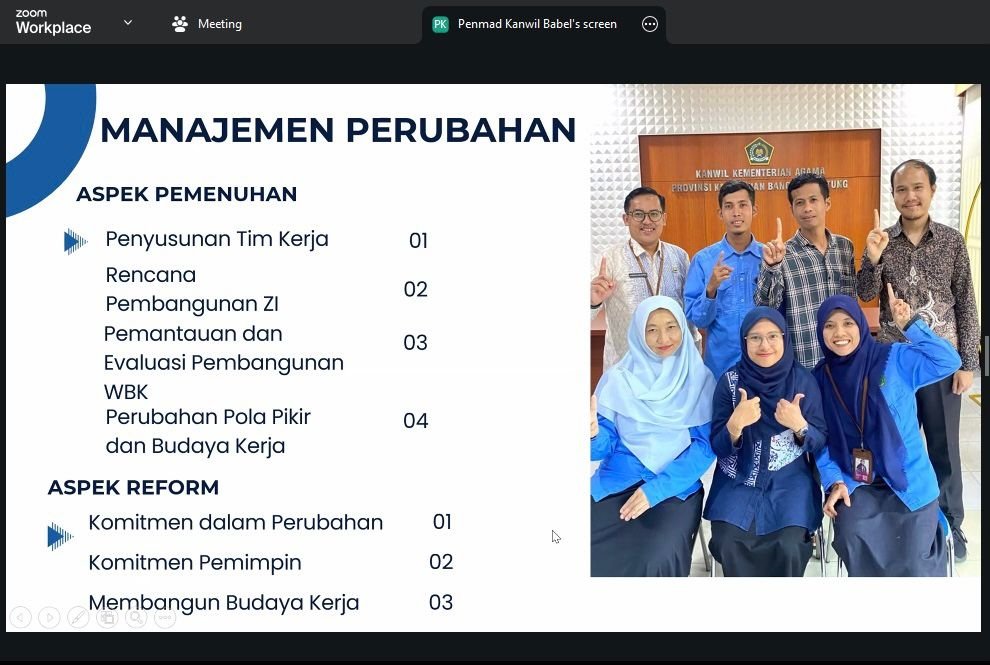Show all slides grid view icon
The height and width of the screenshot is (665, 990).
point(107,618)
